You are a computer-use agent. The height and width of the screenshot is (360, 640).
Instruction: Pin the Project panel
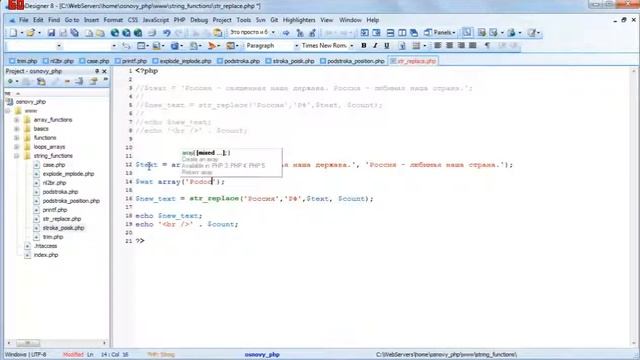click(x=97, y=71)
